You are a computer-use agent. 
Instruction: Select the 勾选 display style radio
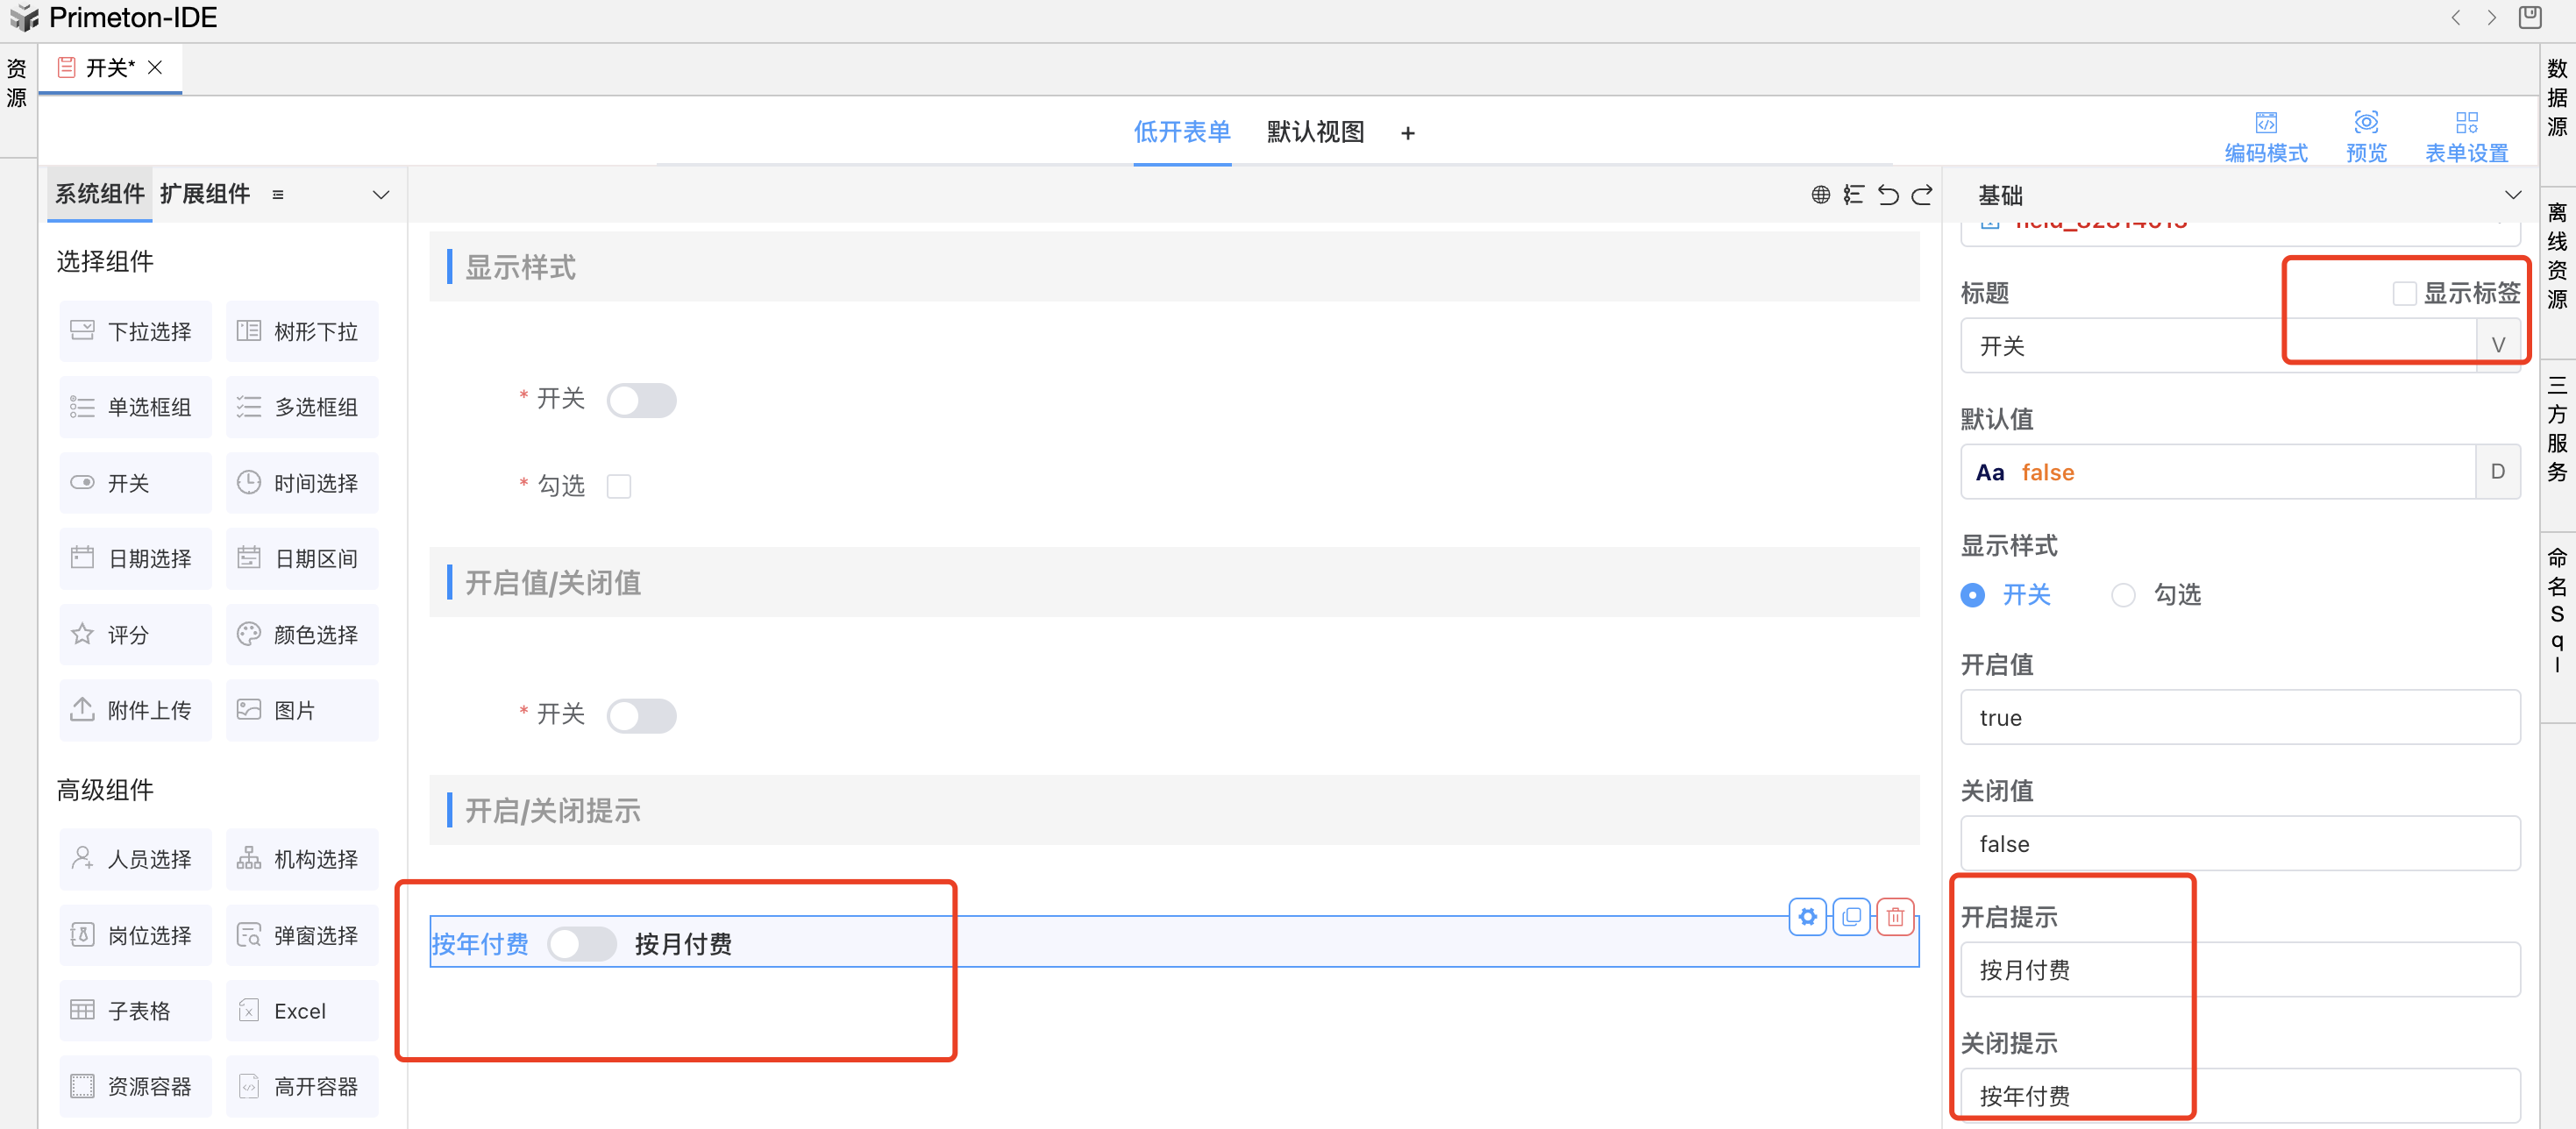coord(2123,596)
